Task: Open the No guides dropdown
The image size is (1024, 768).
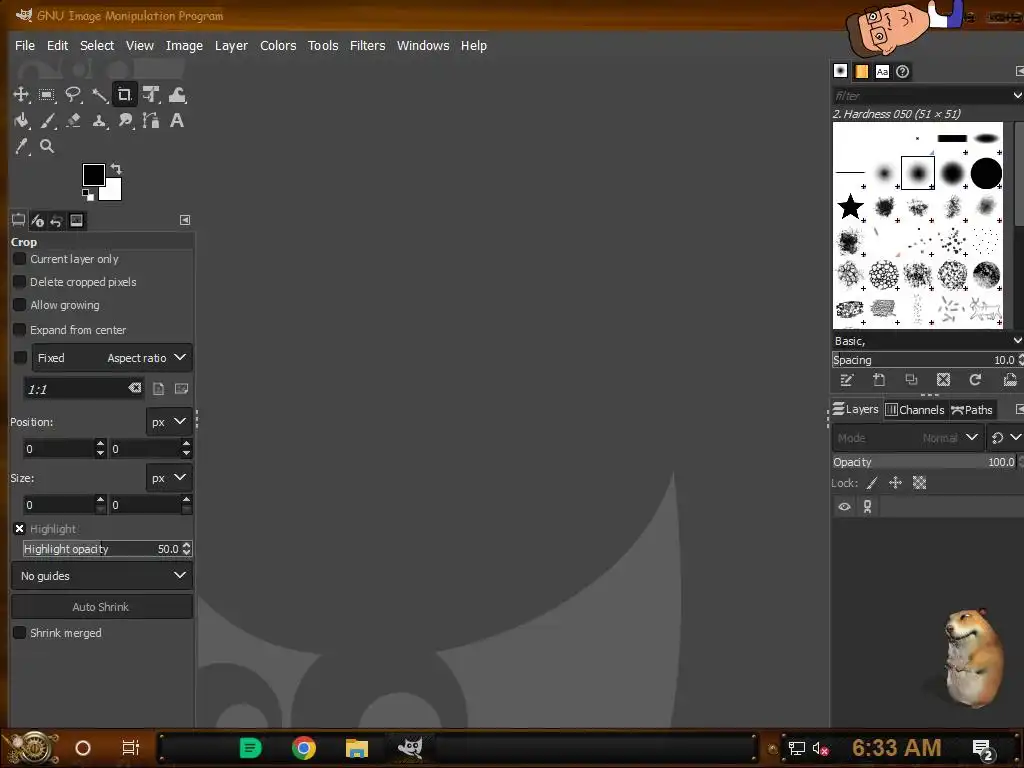Action: [102, 576]
